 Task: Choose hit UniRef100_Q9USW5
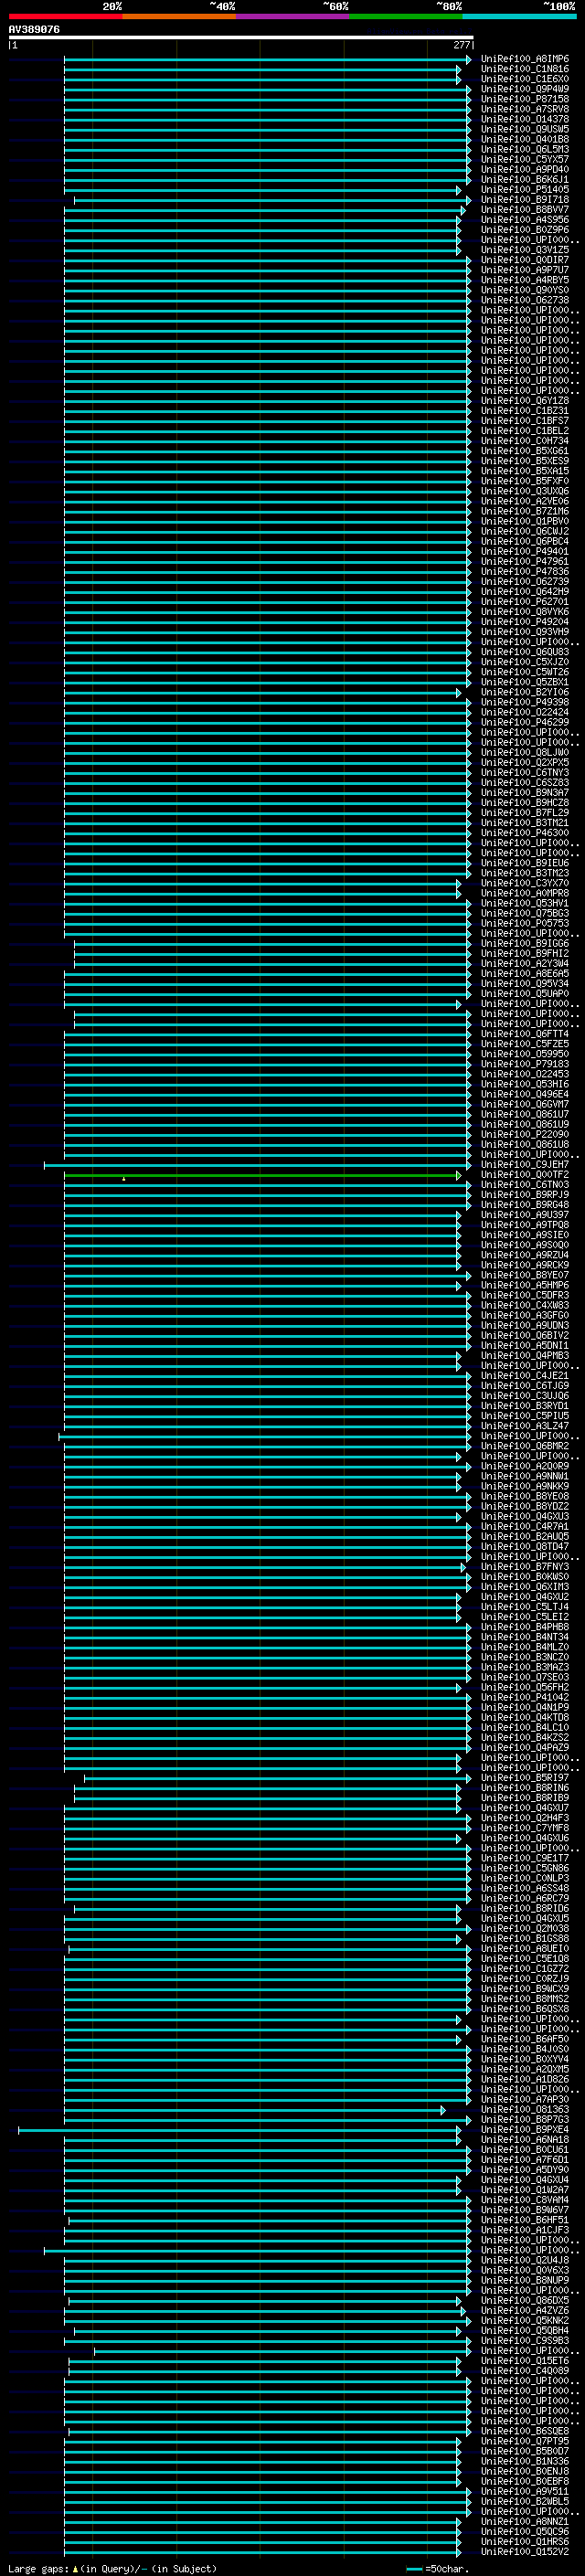pos(524,129)
